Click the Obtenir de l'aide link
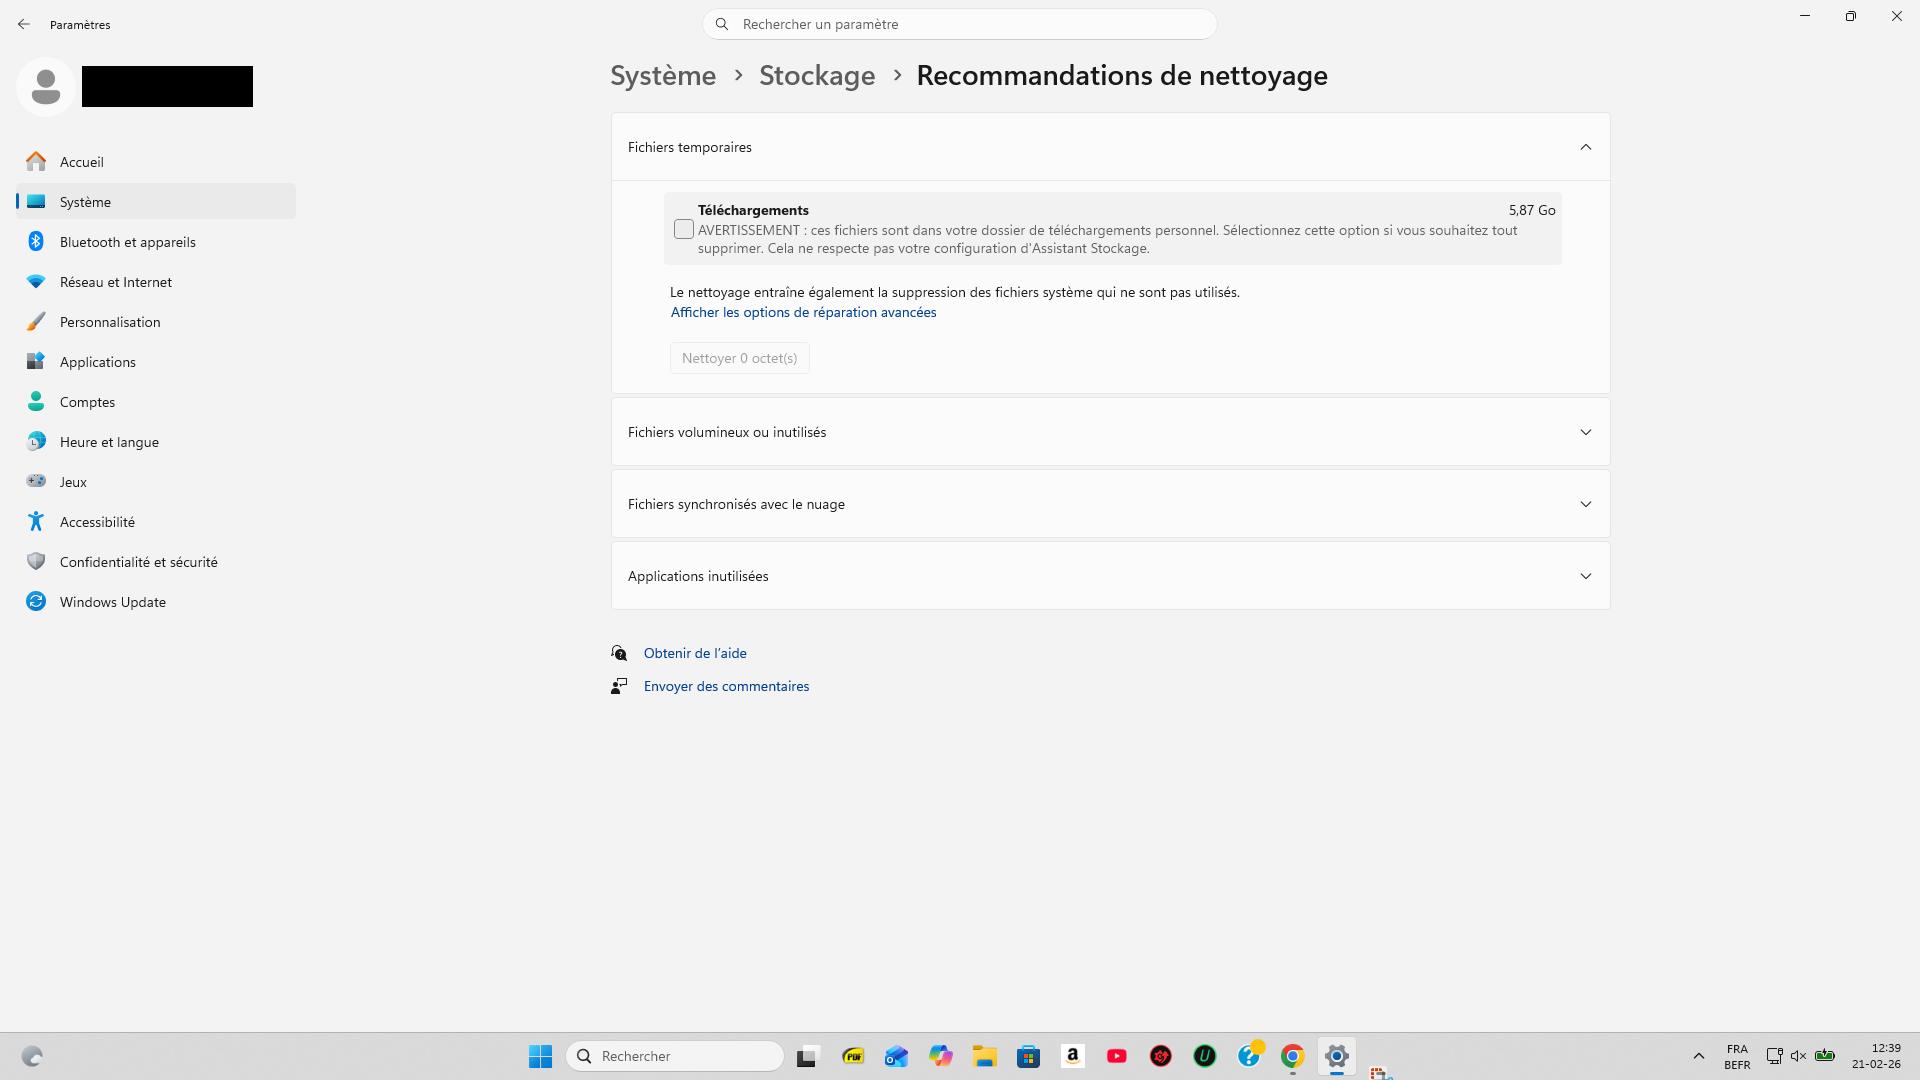1920x1080 pixels. pyautogui.click(x=695, y=653)
